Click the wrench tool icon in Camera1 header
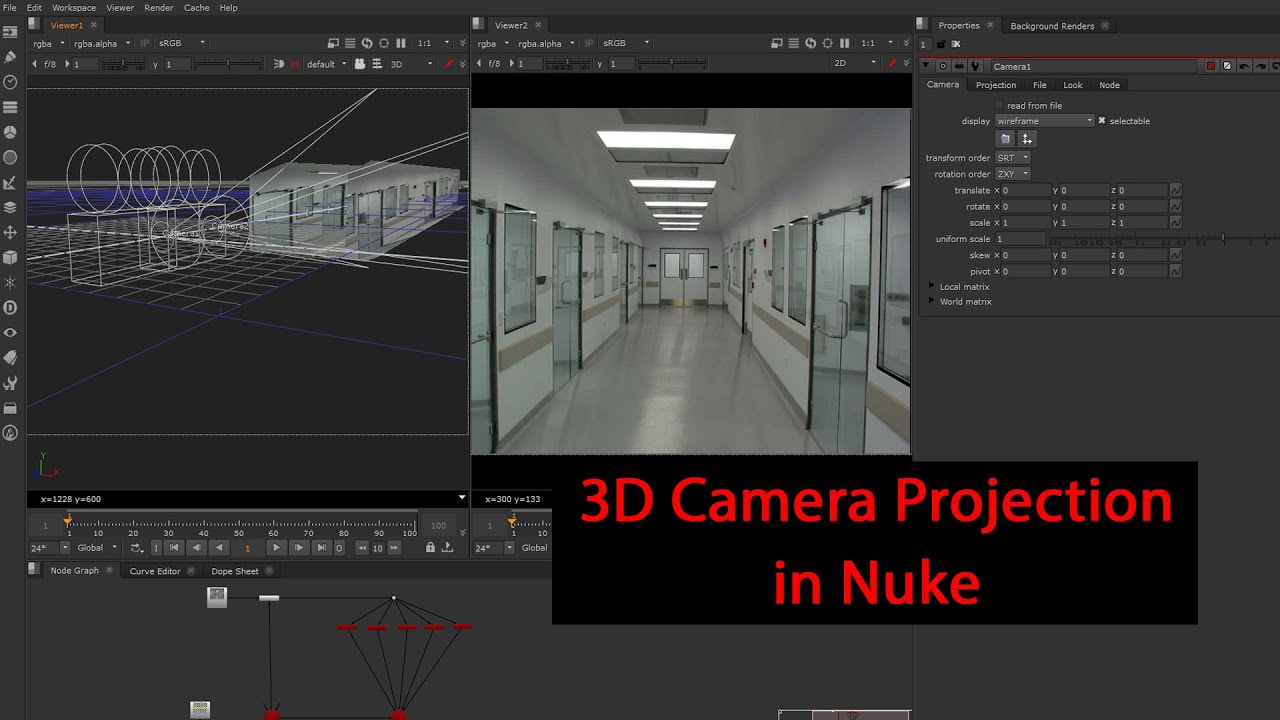This screenshot has height=720, width=1280. click(x=975, y=66)
